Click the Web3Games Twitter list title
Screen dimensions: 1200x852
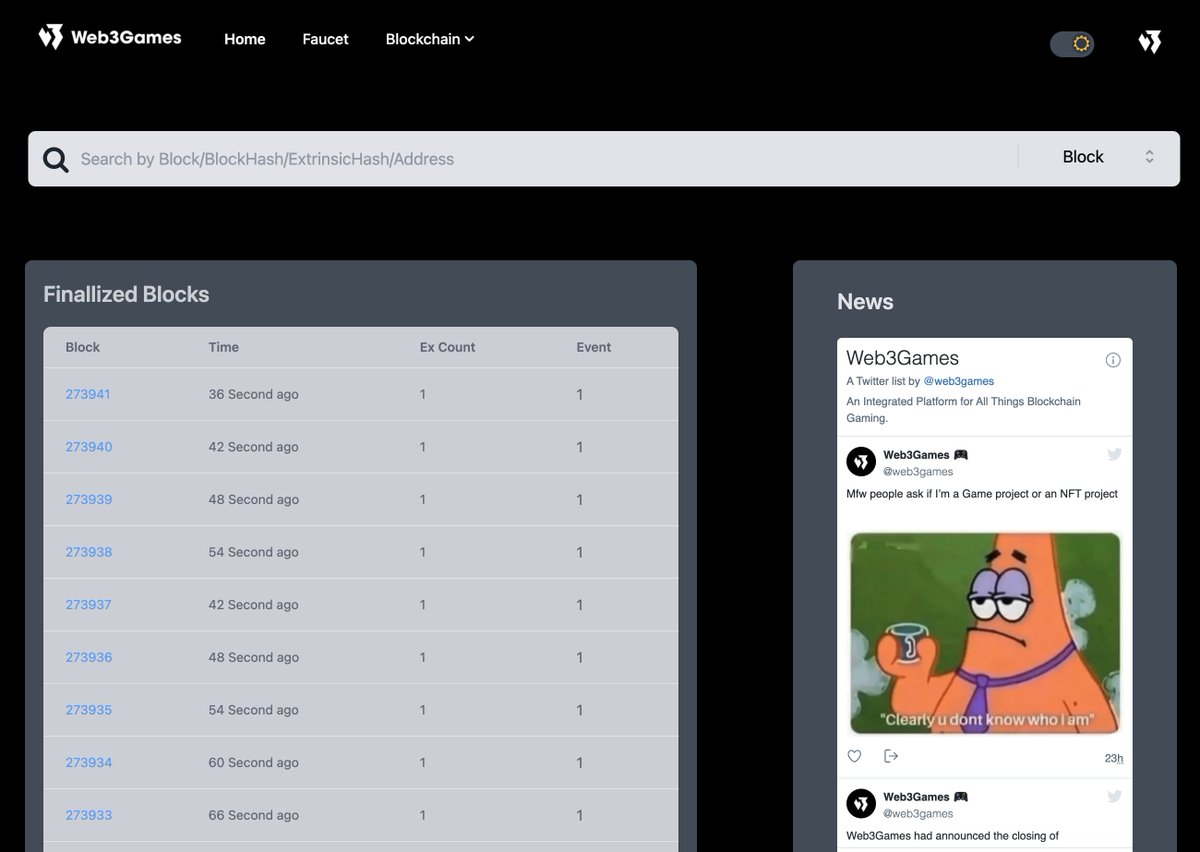[902, 358]
